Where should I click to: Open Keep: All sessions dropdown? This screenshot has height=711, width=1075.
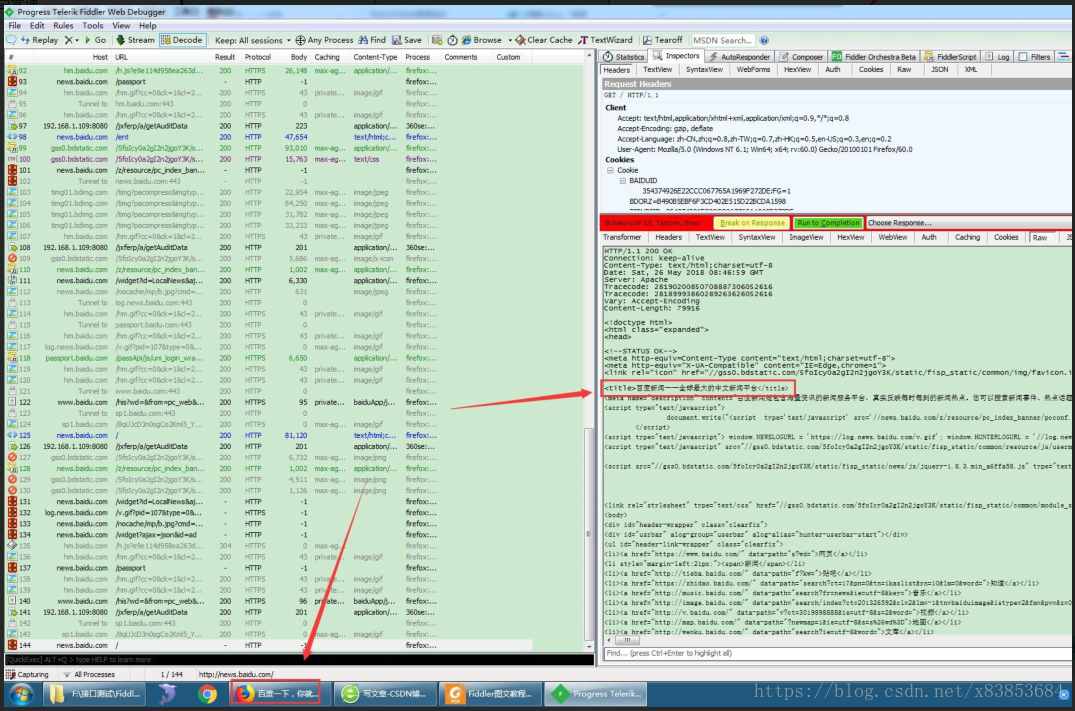click(252, 40)
